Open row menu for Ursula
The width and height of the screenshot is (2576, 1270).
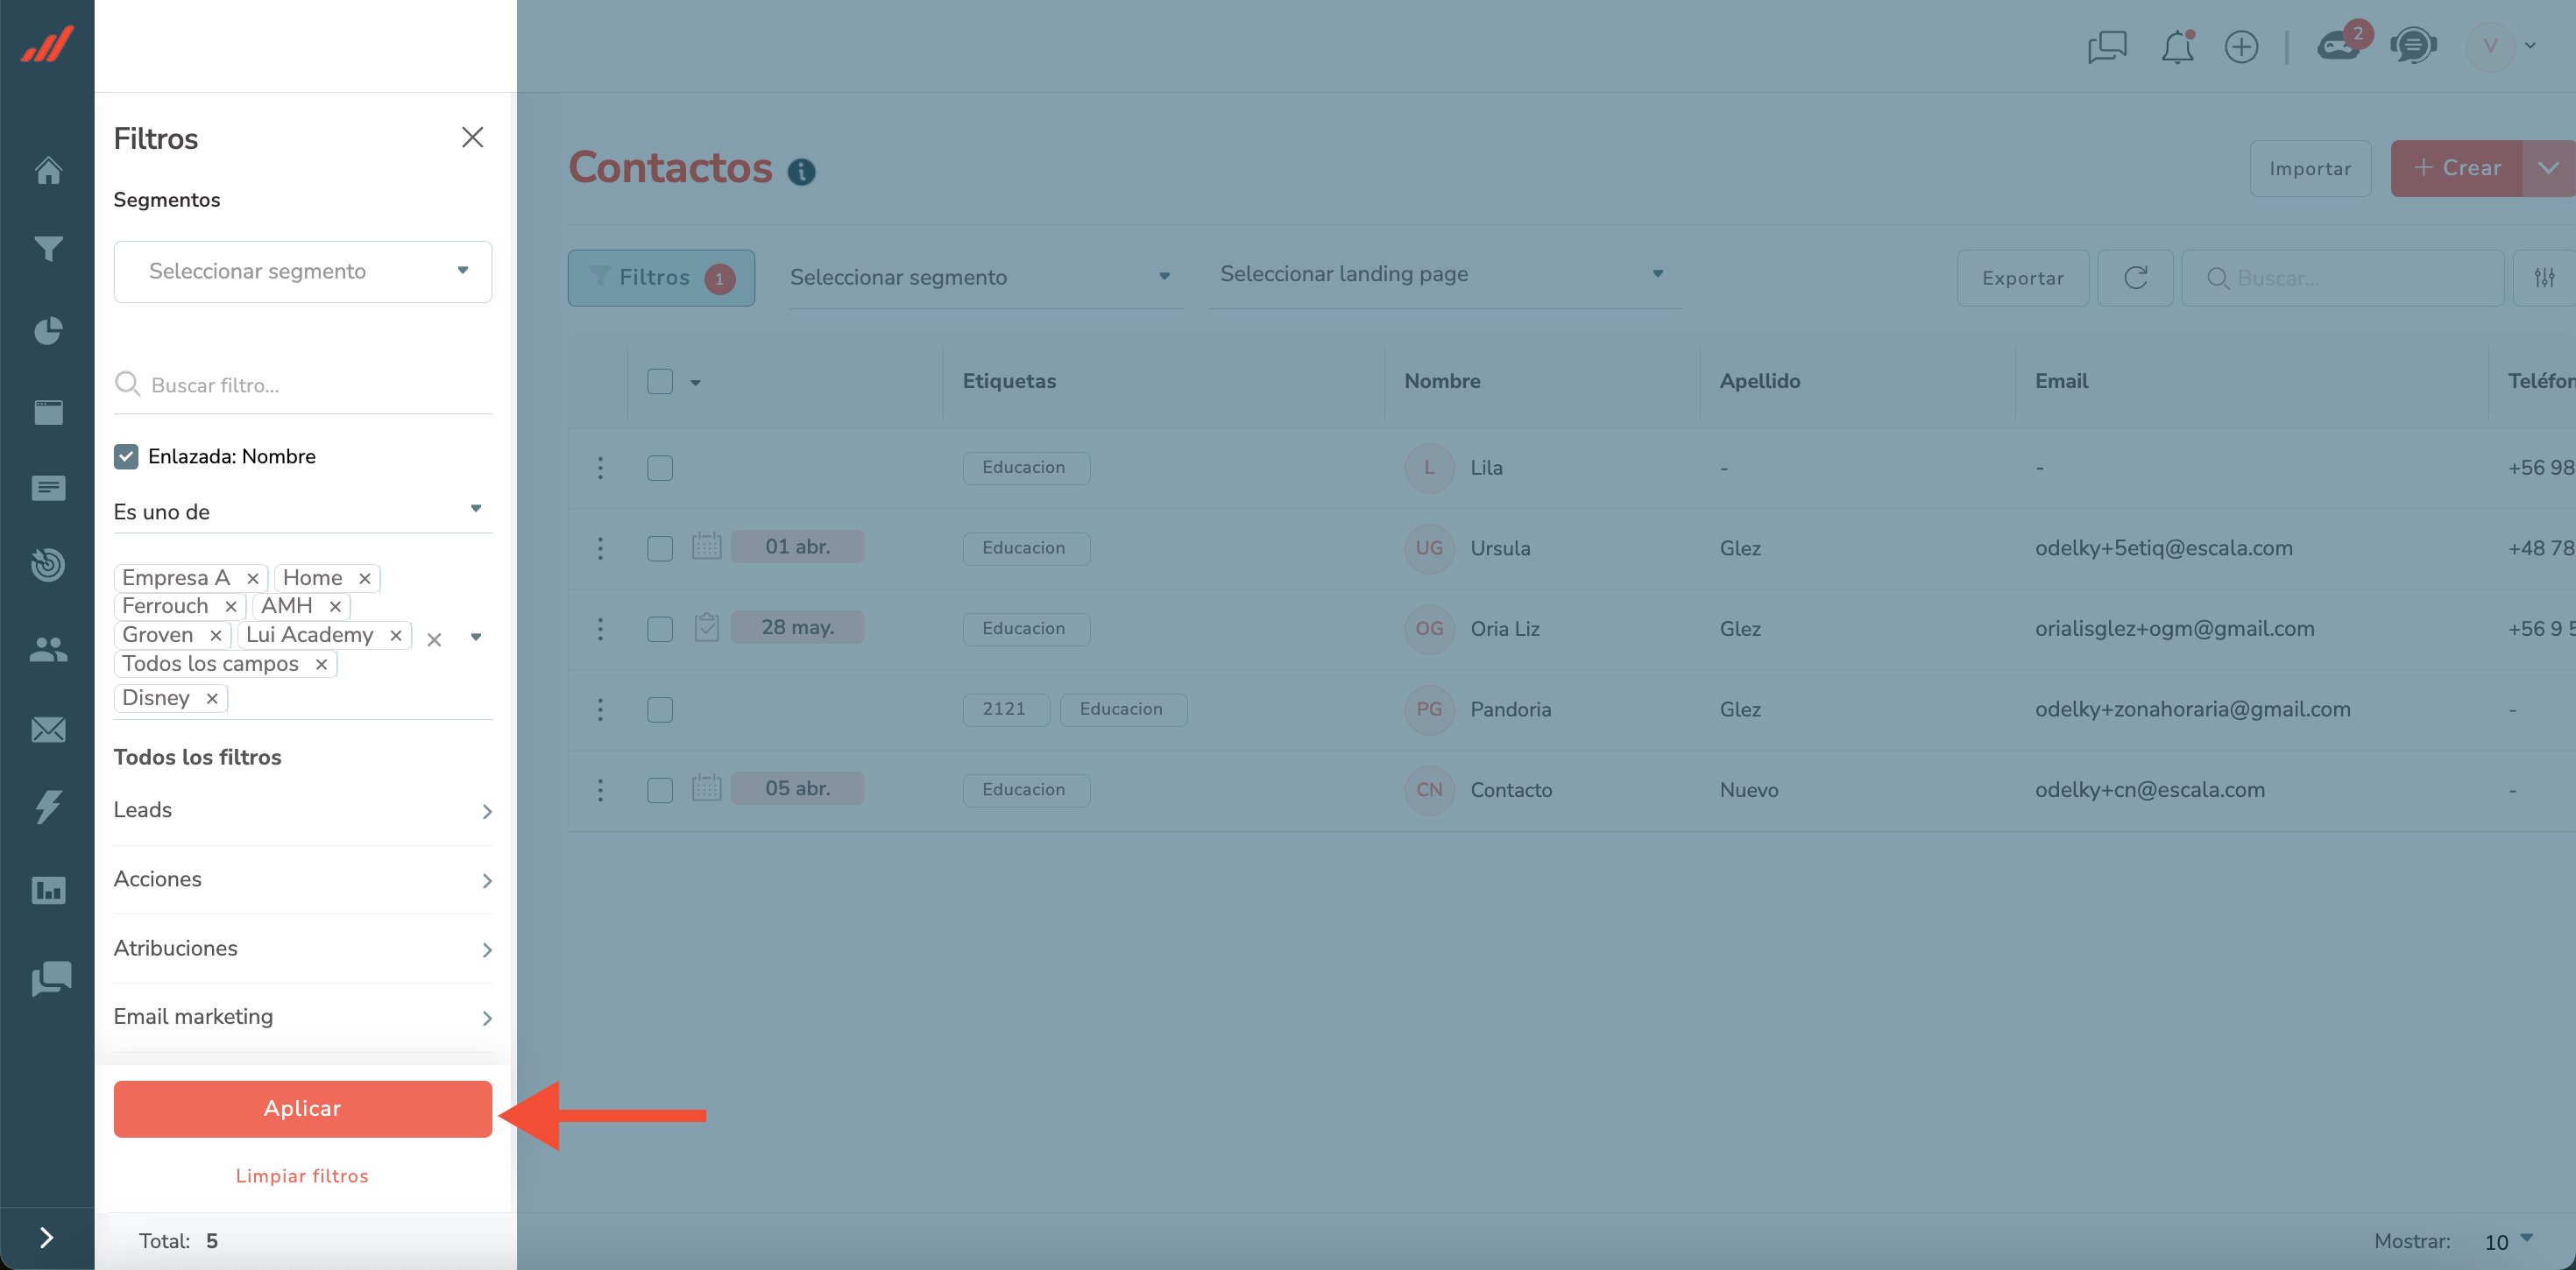pos(600,548)
